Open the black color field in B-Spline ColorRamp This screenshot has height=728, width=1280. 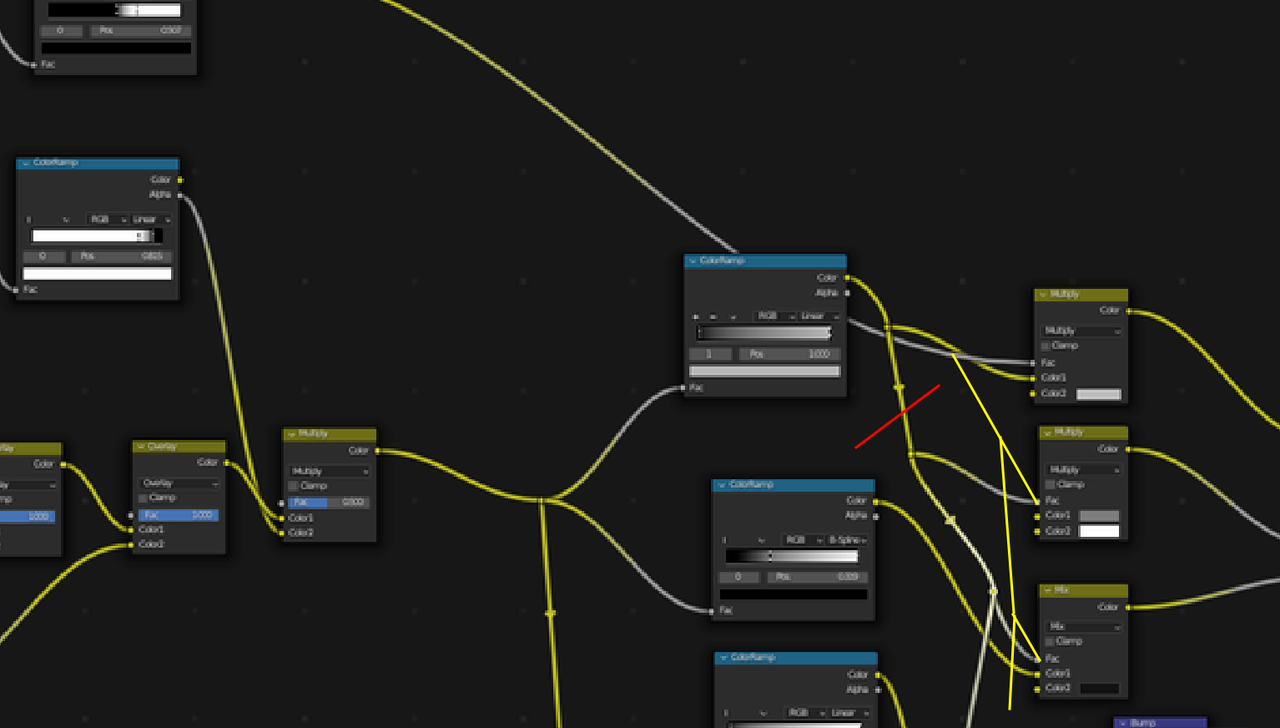point(794,594)
